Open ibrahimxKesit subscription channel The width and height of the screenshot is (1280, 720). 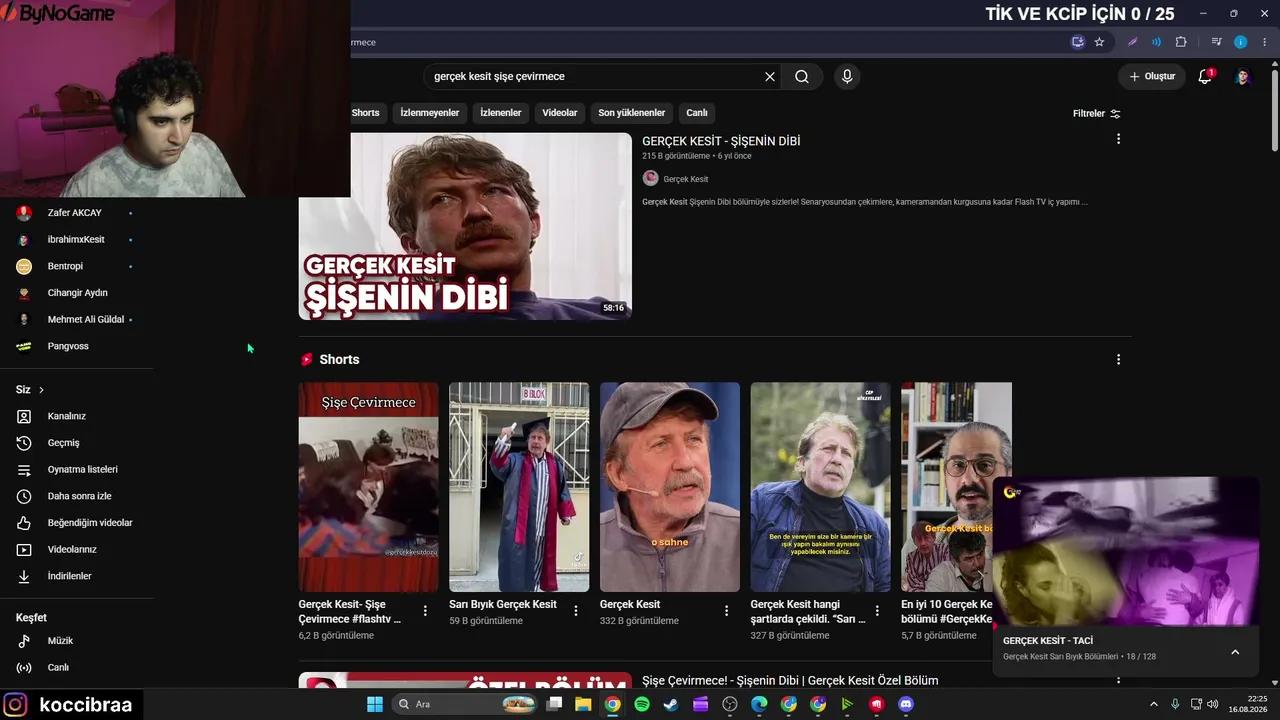(77, 240)
